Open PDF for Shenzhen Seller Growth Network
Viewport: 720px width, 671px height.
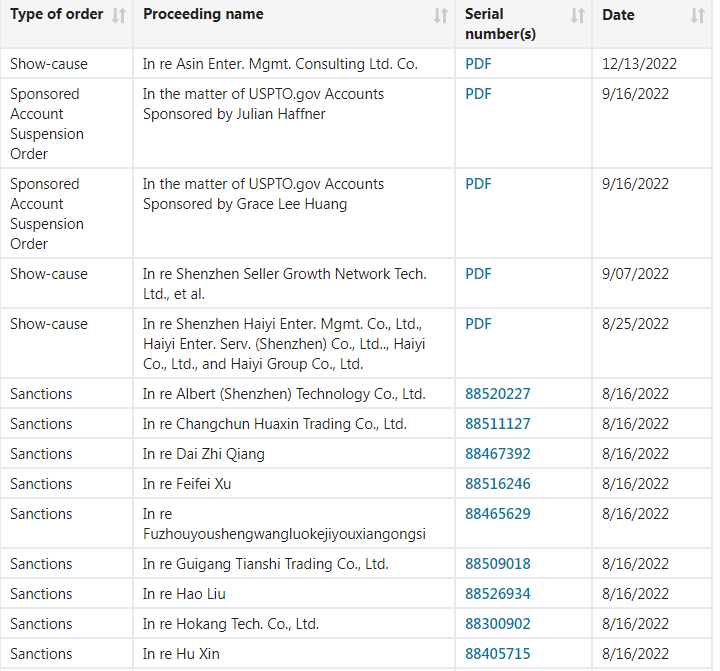(x=478, y=274)
